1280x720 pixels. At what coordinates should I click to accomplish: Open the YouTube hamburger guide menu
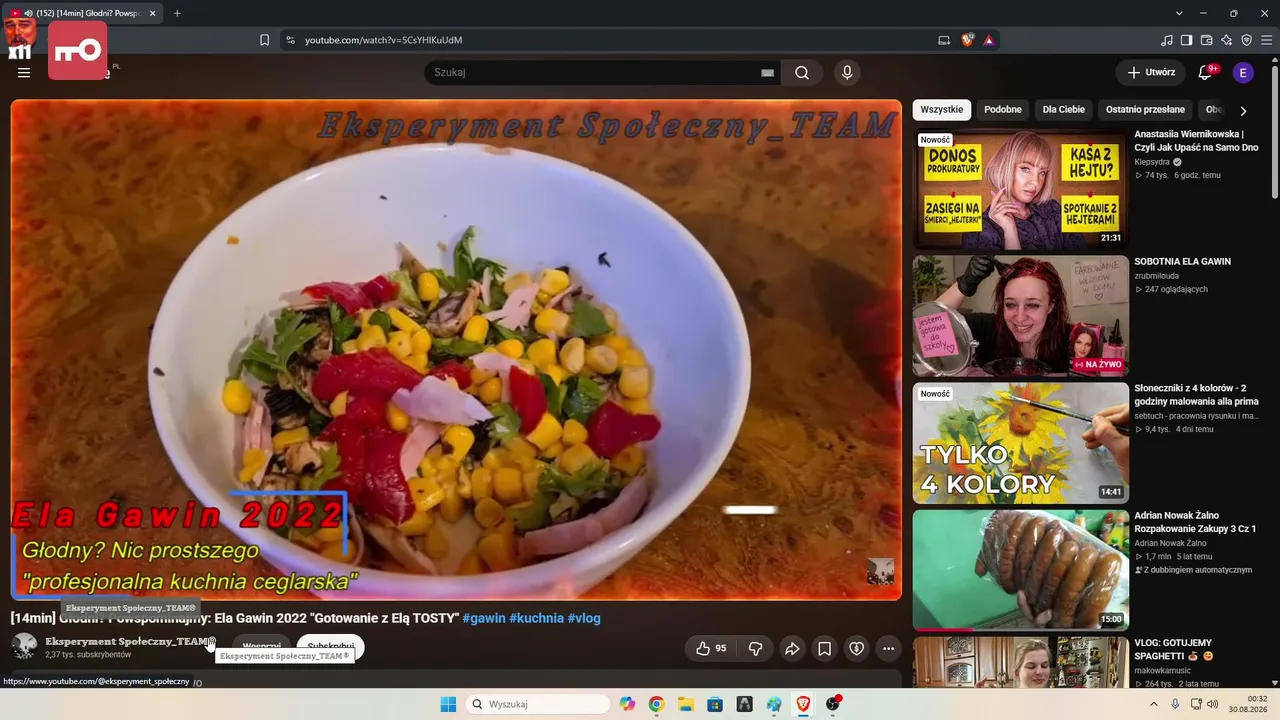tap(24, 73)
